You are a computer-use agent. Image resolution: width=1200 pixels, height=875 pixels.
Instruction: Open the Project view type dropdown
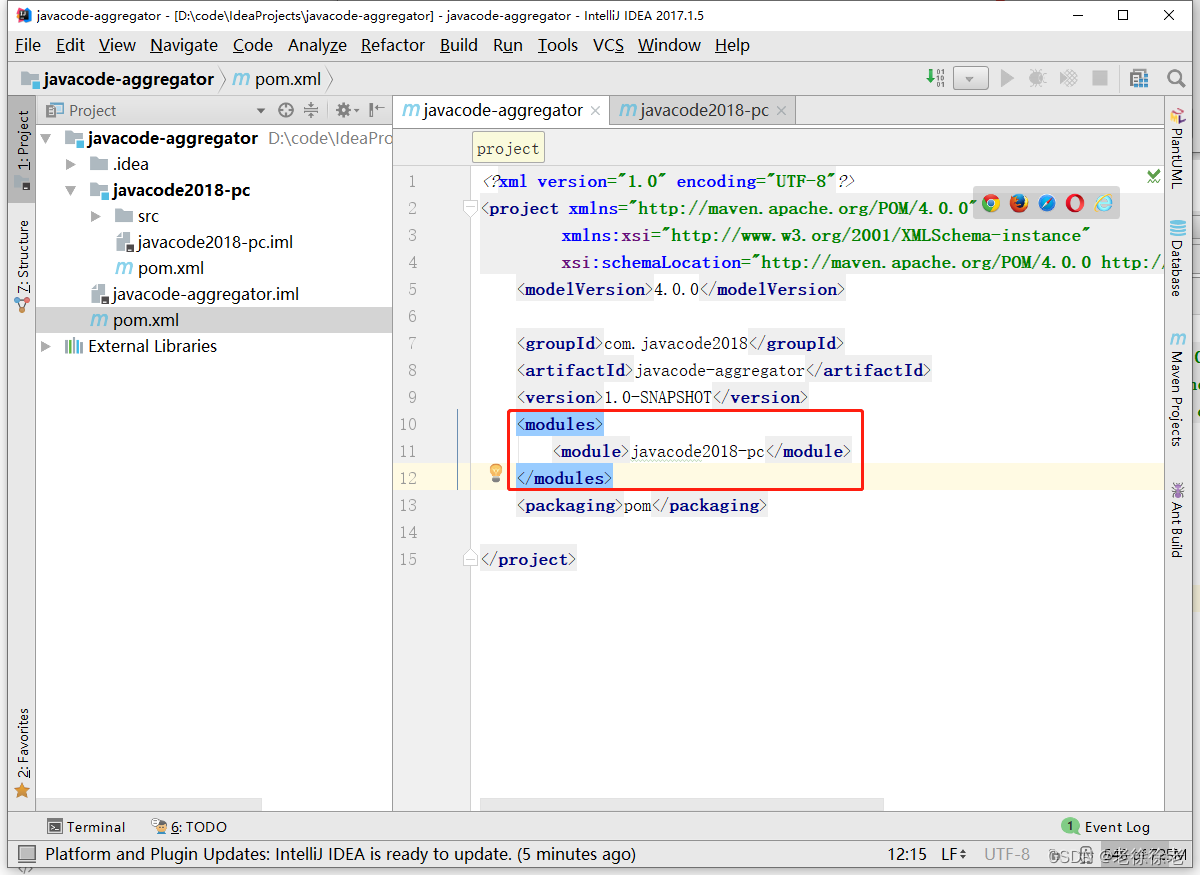(261, 111)
